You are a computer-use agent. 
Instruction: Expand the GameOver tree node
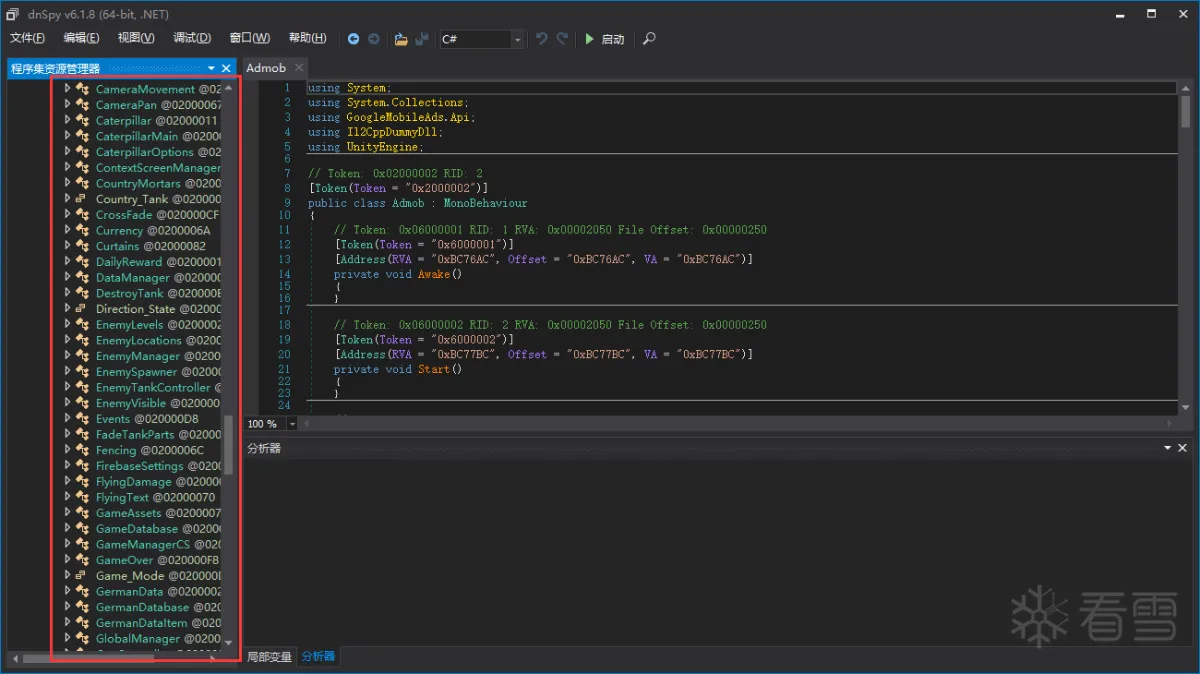[67, 560]
